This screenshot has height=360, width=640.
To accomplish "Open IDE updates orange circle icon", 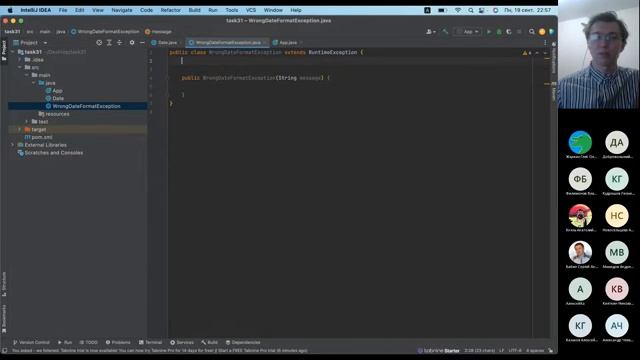I will (x=542, y=31).
